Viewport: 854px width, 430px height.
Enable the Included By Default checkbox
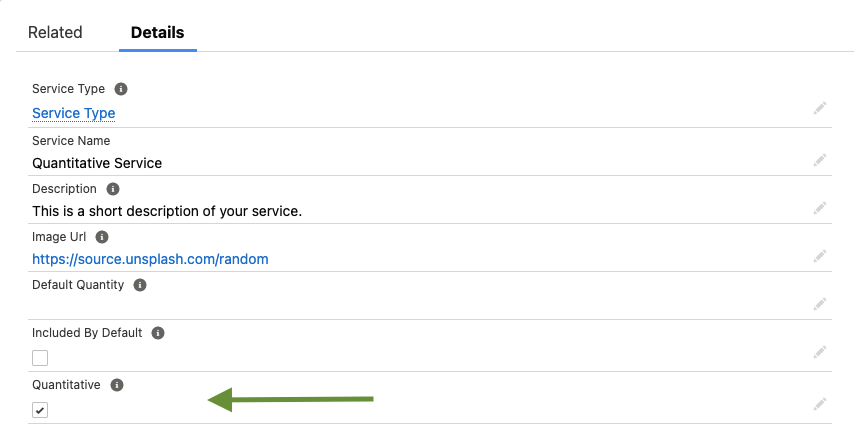coord(40,358)
